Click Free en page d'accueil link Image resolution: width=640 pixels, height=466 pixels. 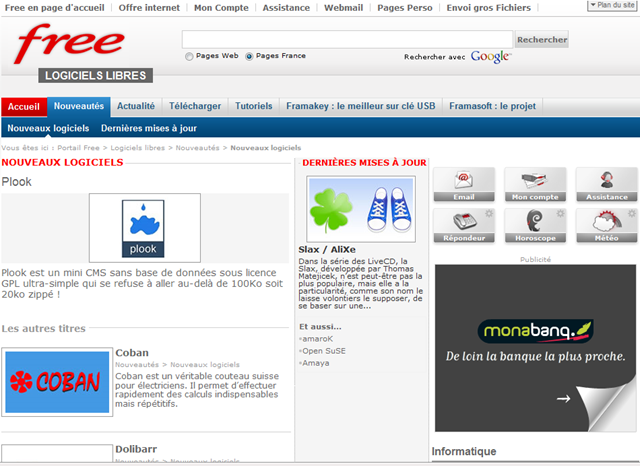tap(55, 8)
